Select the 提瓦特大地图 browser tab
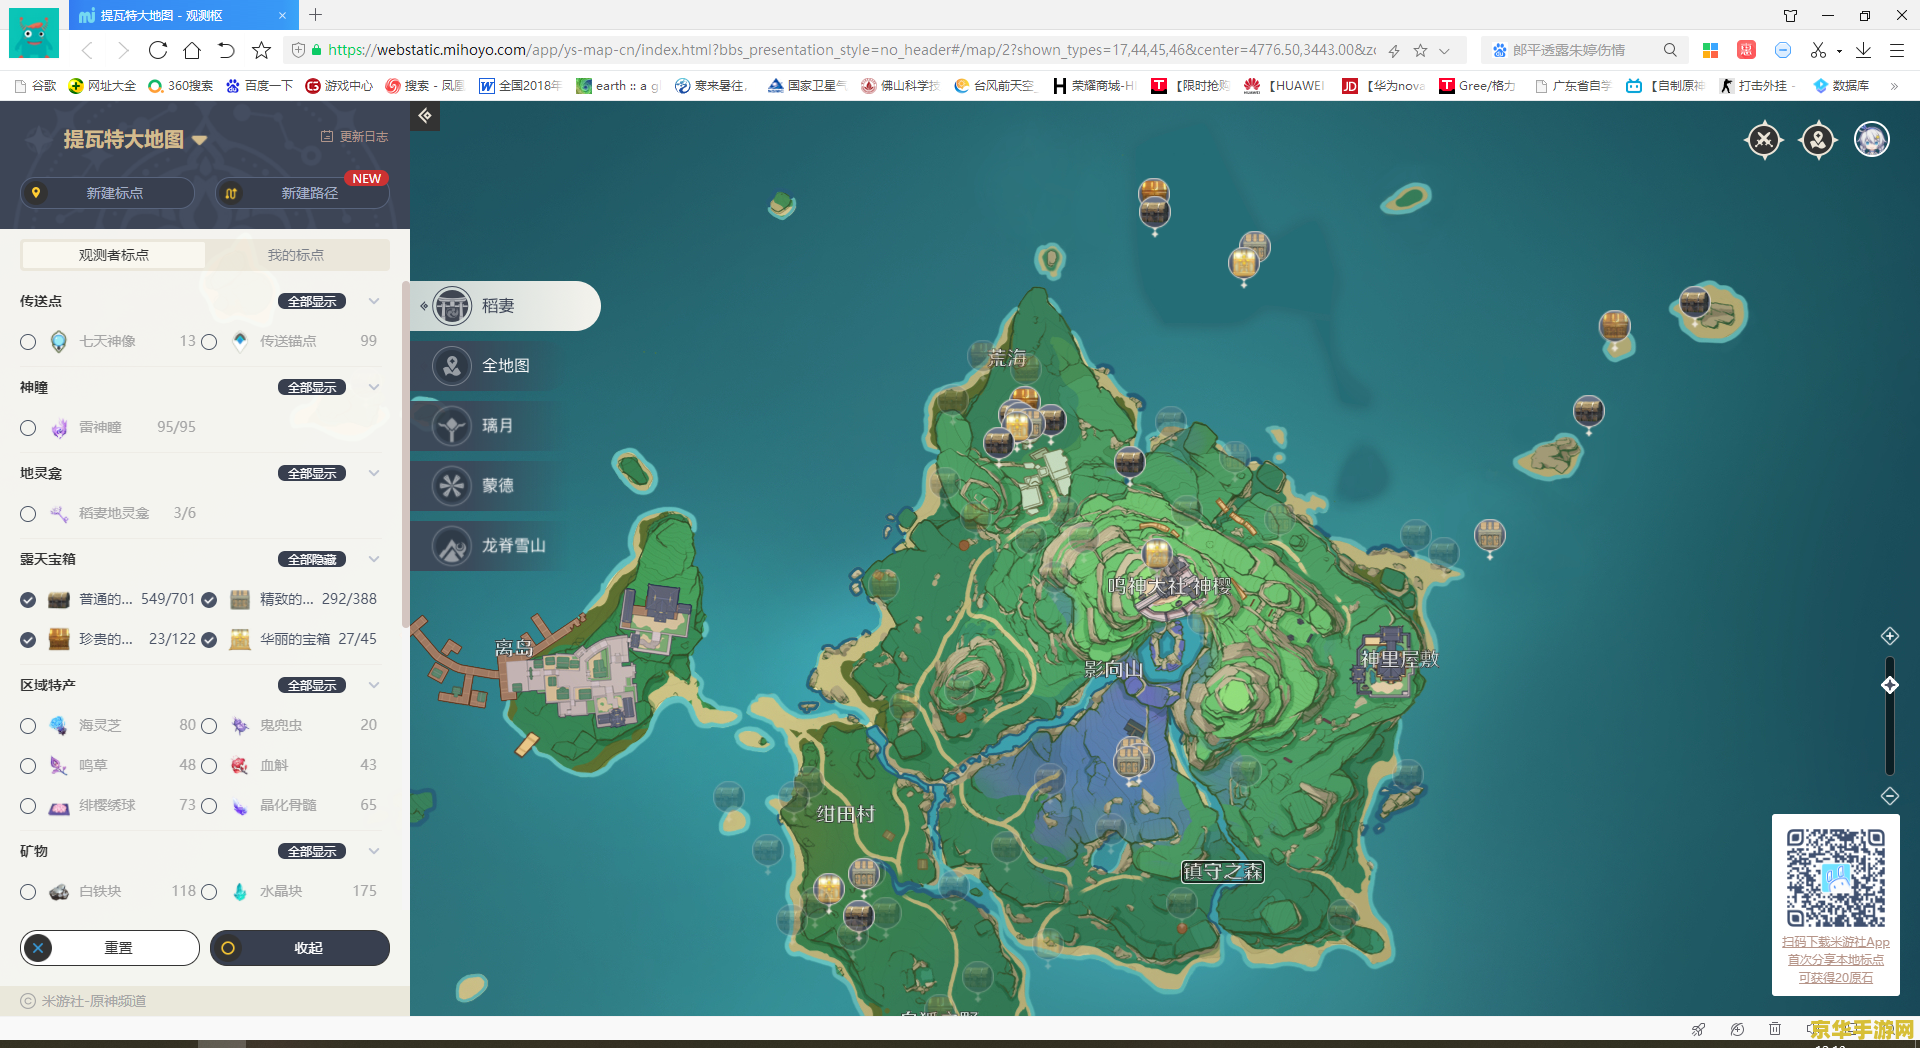 tap(184, 15)
